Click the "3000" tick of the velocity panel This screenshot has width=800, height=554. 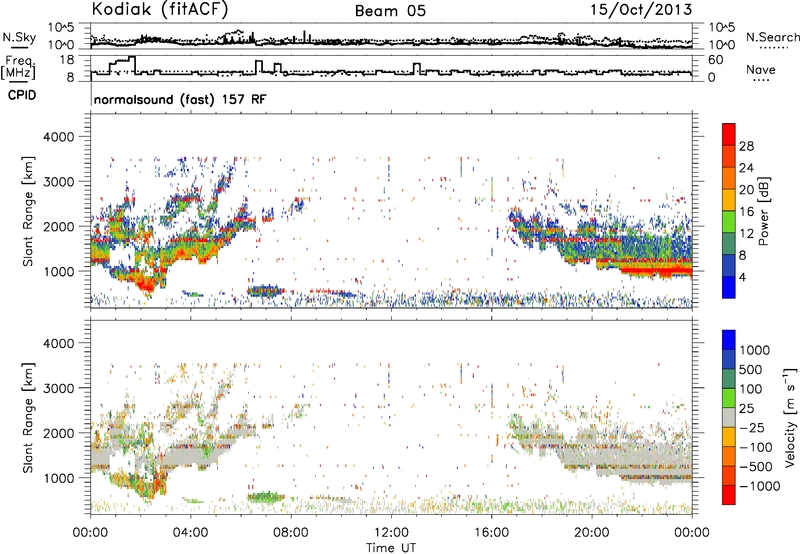(x=59, y=388)
